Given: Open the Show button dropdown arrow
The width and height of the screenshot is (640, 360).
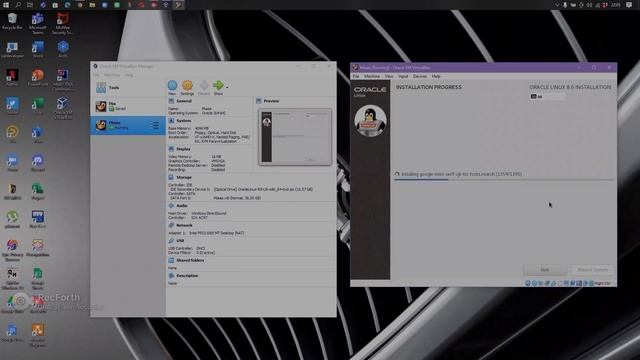Looking at the screenshot, I should point(227,87).
